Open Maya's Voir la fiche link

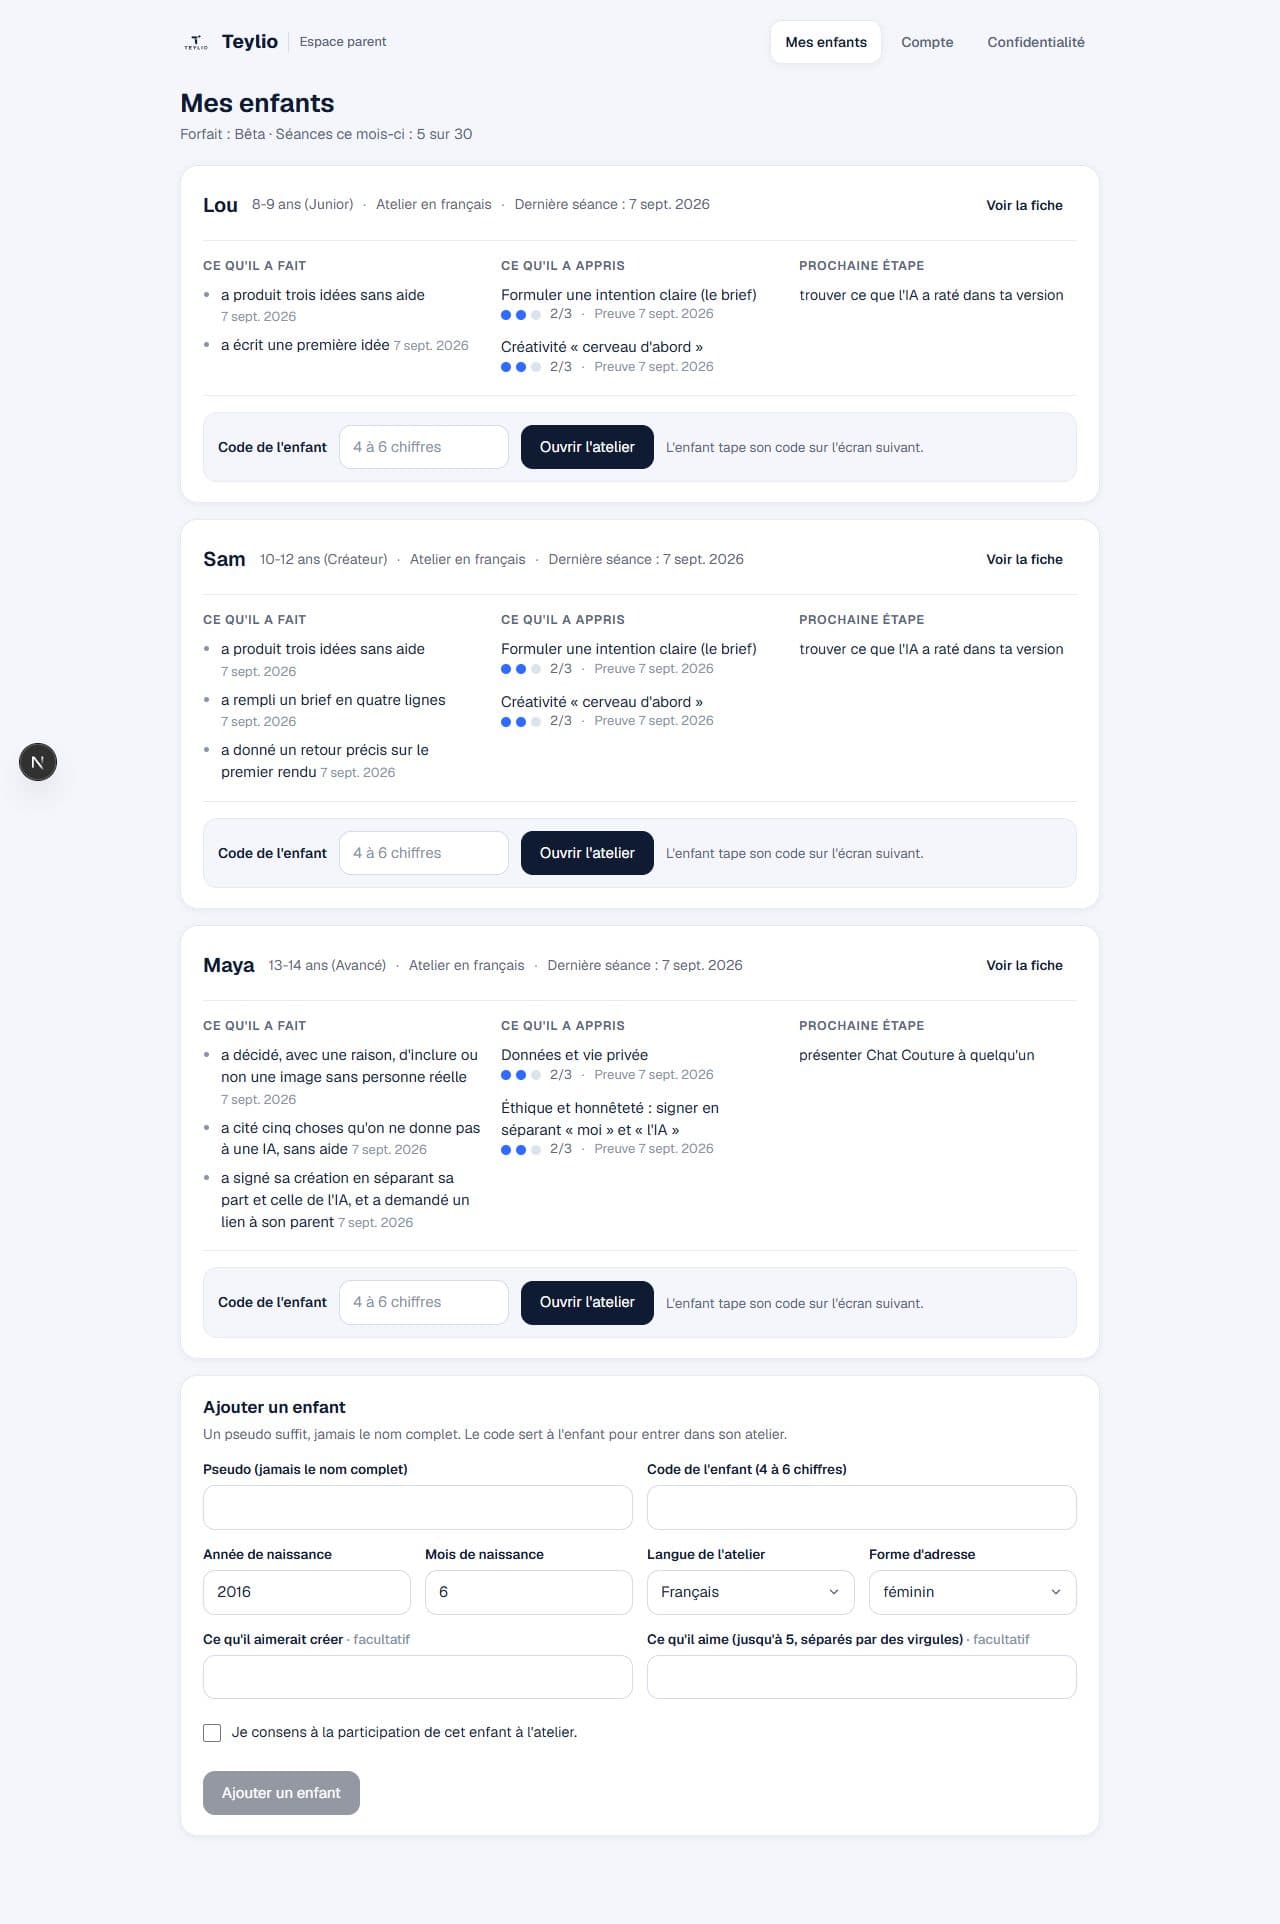(x=1024, y=965)
